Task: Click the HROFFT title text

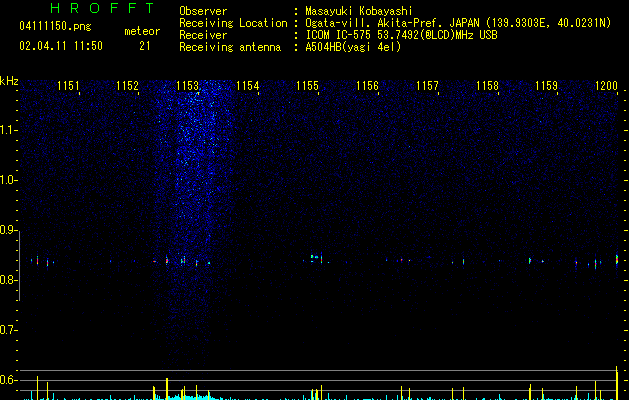Action: (103, 8)
